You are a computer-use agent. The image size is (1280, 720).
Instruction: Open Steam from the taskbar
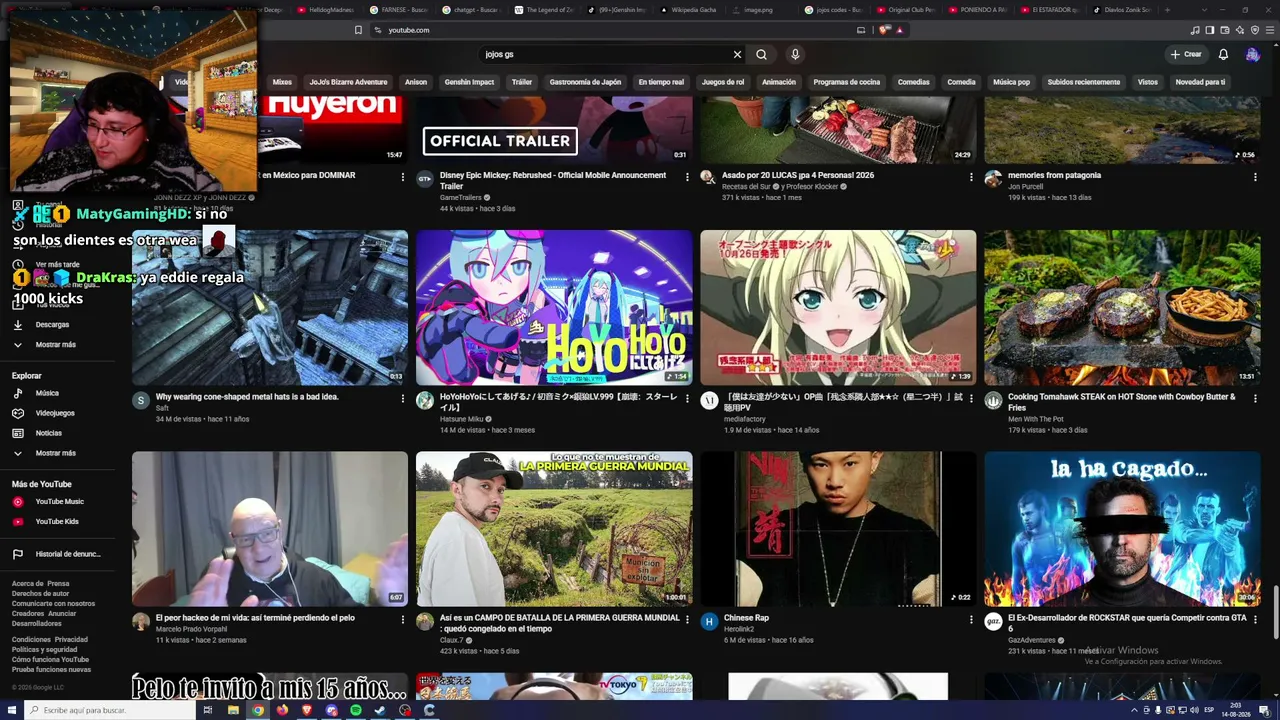pos(380,710)
